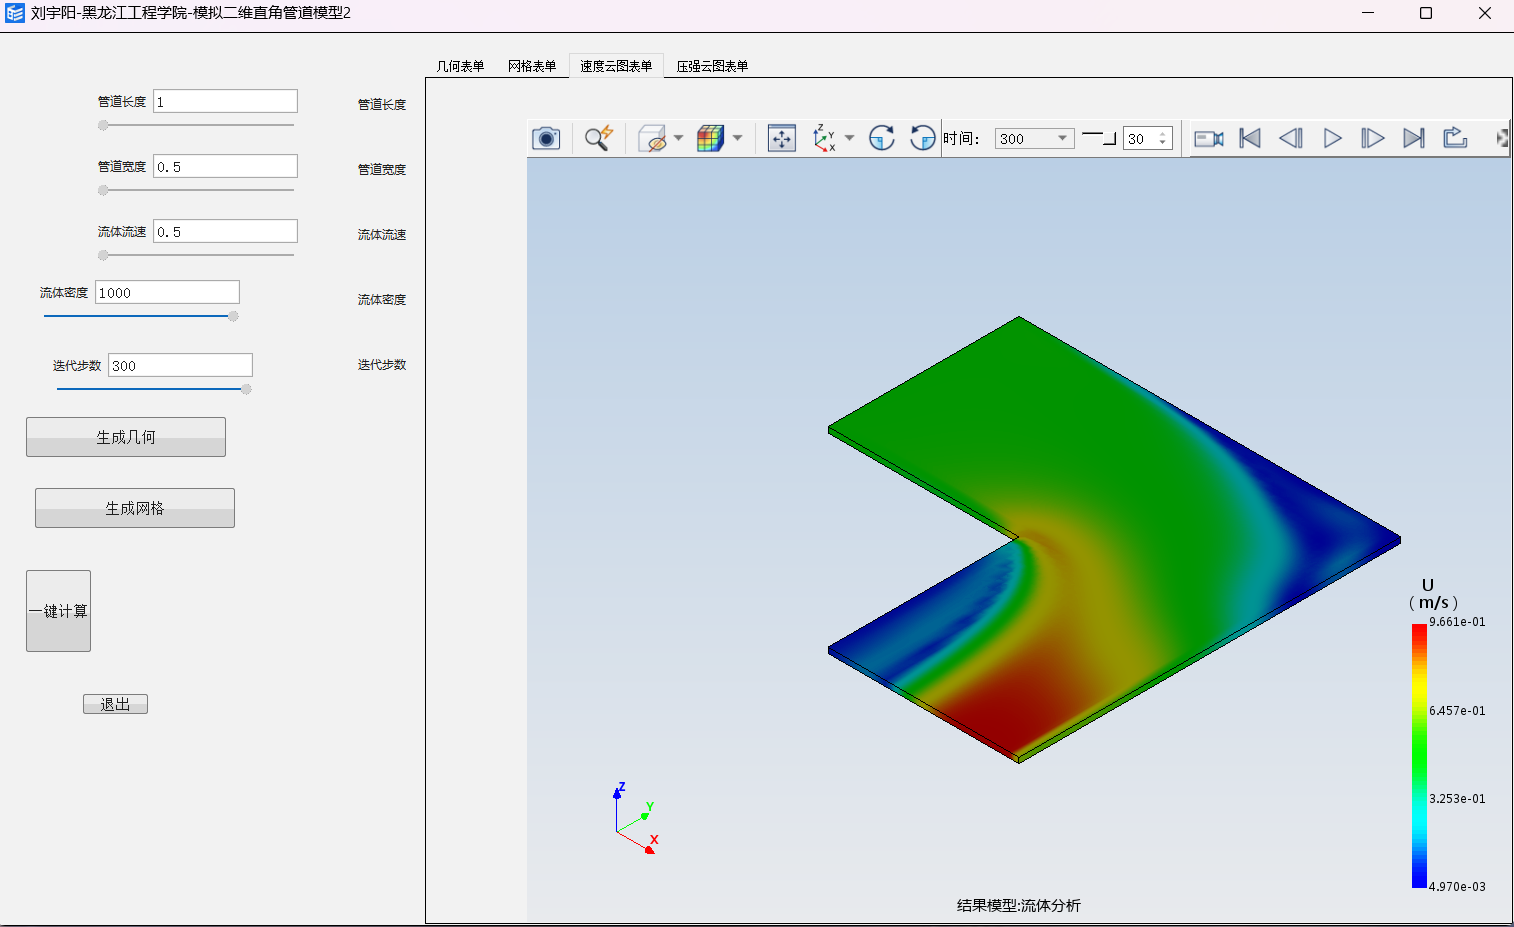The image size is (1514, 927).
Task: Open the 压强云图表单 tab
Action: point(712,66)
